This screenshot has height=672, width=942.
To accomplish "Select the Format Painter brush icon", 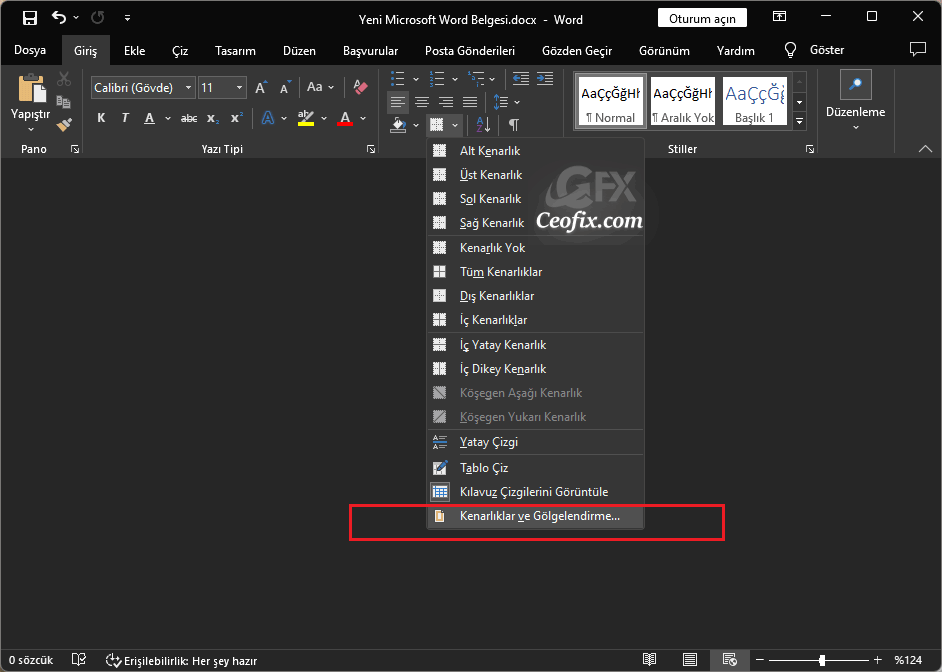I will (64, 125).
